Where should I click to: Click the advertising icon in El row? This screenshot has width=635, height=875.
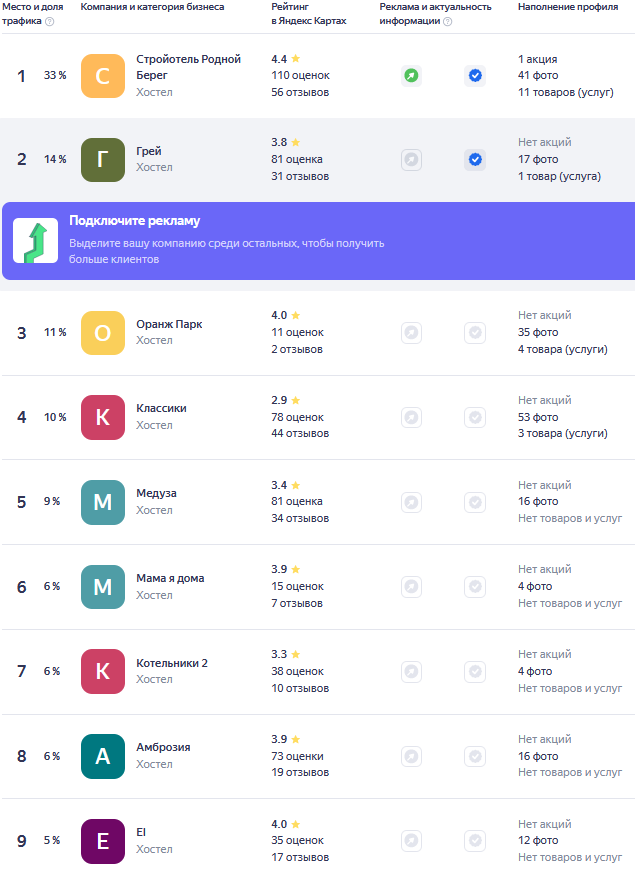[411, 840]
